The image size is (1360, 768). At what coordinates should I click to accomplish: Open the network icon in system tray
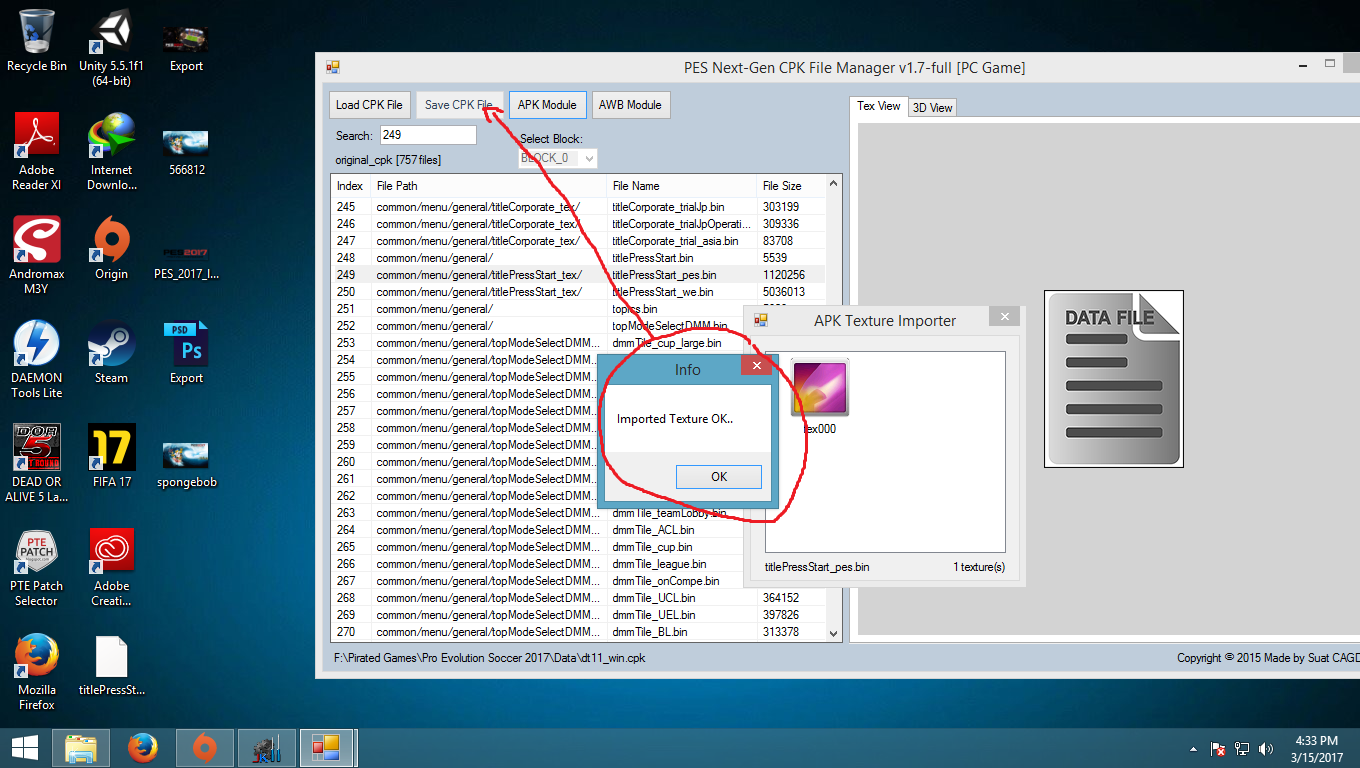tap(1242, 748)
